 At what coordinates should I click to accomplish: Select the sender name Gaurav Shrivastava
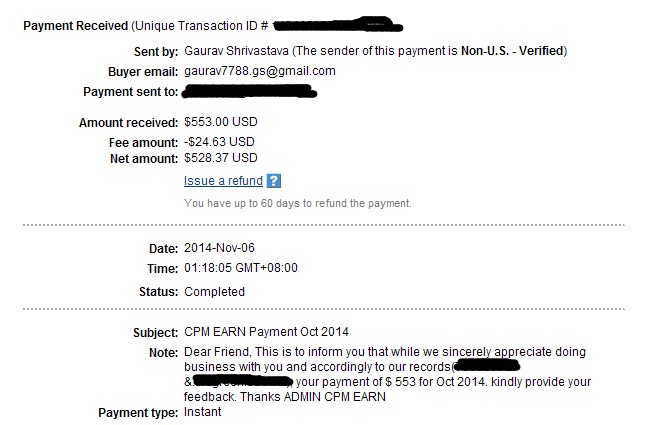(236, 51)
